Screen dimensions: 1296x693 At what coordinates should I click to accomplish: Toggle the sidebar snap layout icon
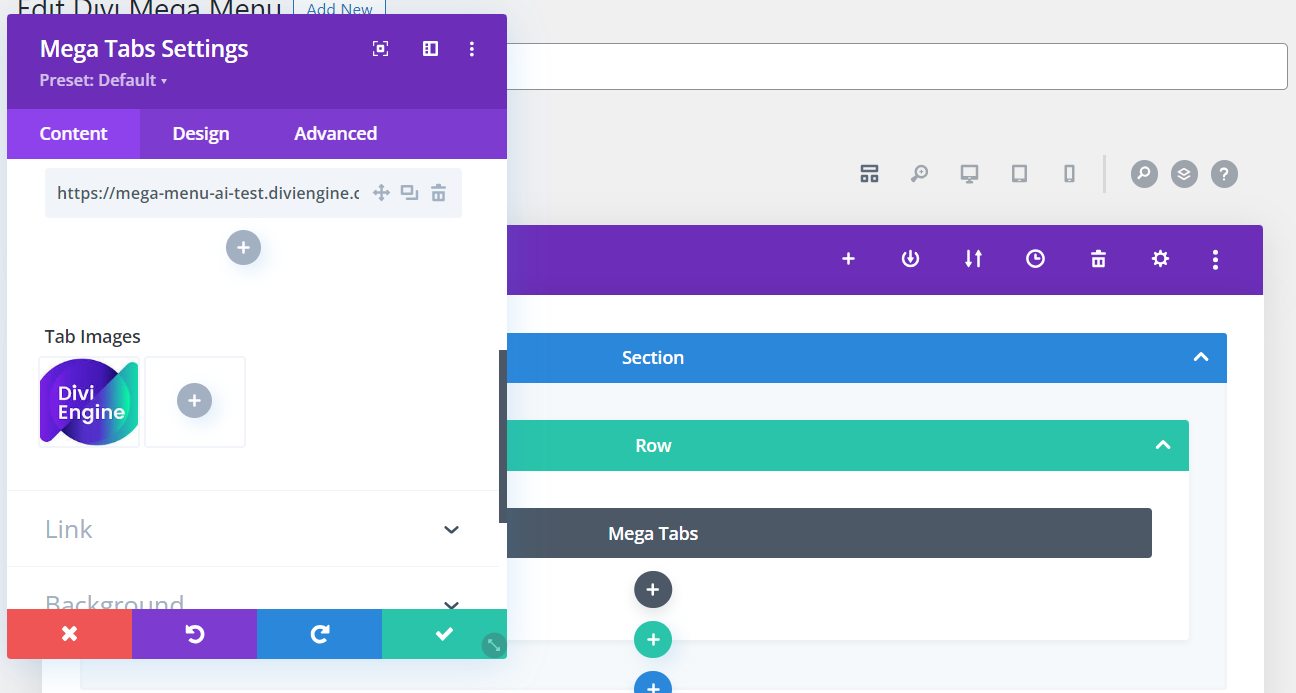tap(430, 49)
